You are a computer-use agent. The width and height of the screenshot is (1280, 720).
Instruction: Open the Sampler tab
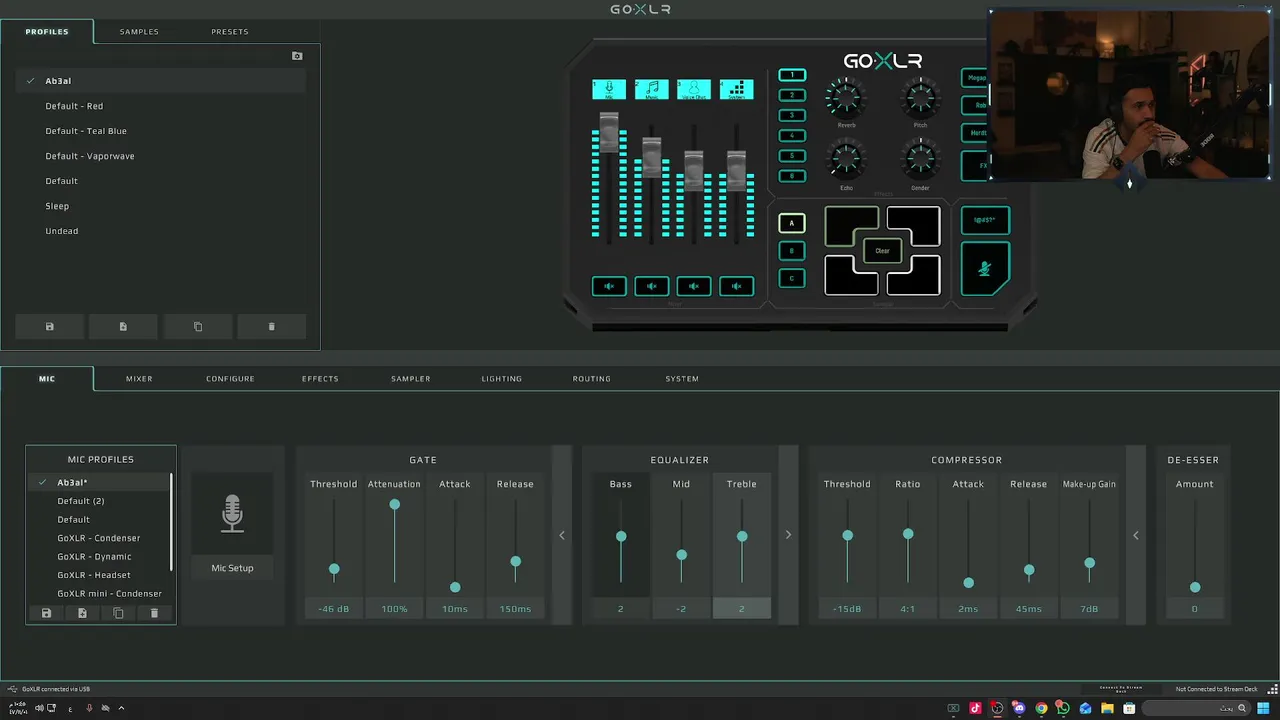tap(410, 379)
